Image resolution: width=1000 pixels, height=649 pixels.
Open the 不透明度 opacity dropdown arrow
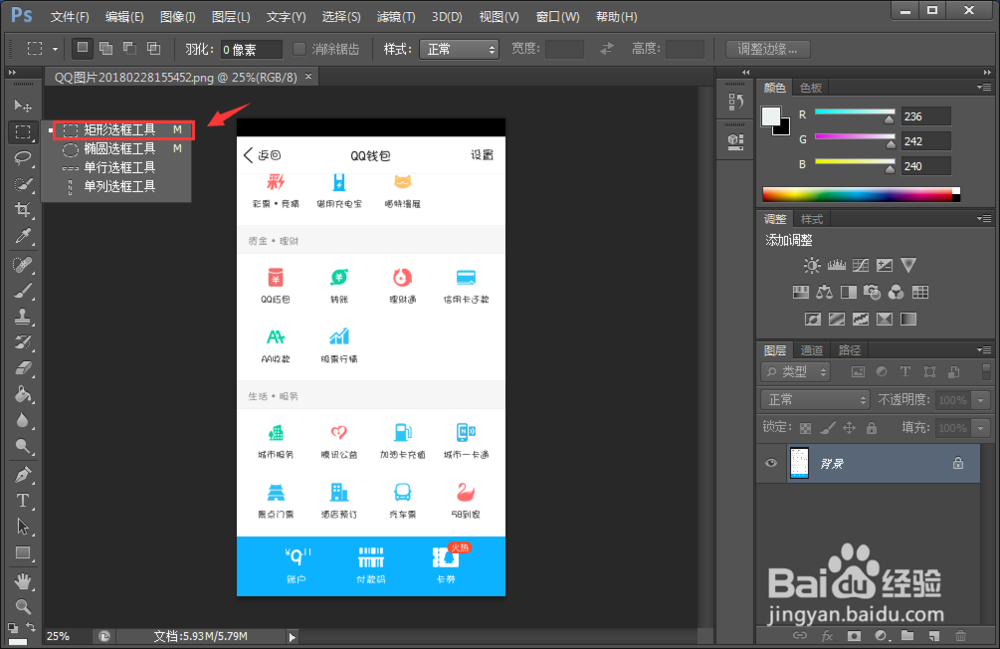981,400
